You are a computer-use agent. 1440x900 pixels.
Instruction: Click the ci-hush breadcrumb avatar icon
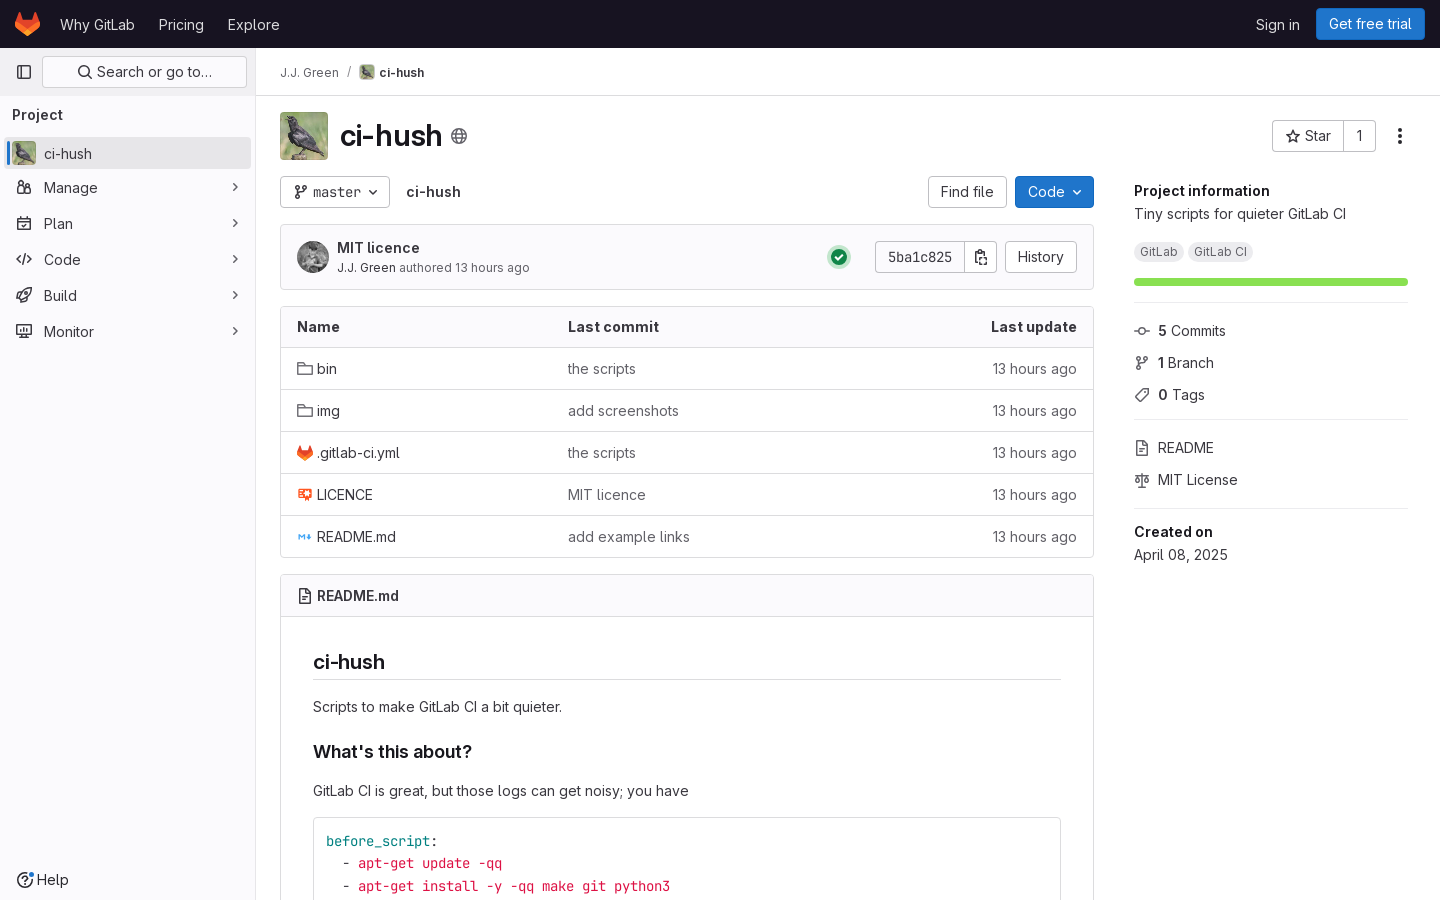tap(367, 72)
